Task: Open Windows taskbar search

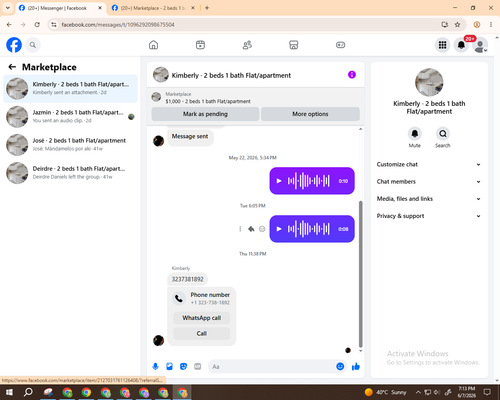Action: point(28,392)
